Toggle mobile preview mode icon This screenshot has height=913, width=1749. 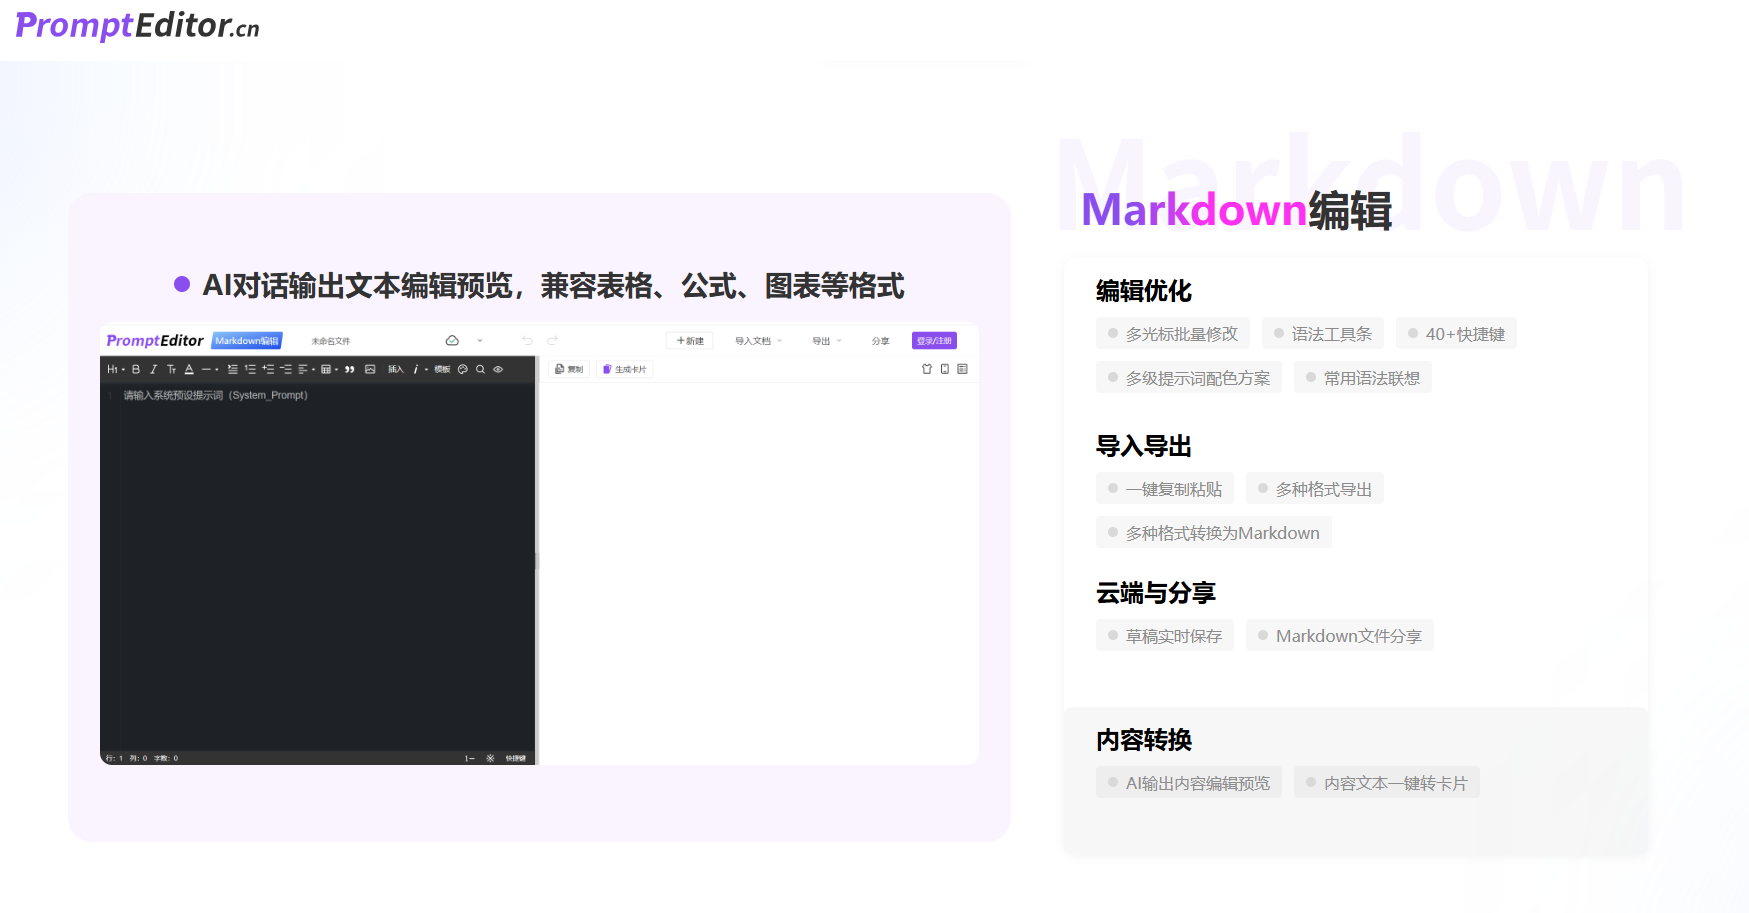click(945, 368)
